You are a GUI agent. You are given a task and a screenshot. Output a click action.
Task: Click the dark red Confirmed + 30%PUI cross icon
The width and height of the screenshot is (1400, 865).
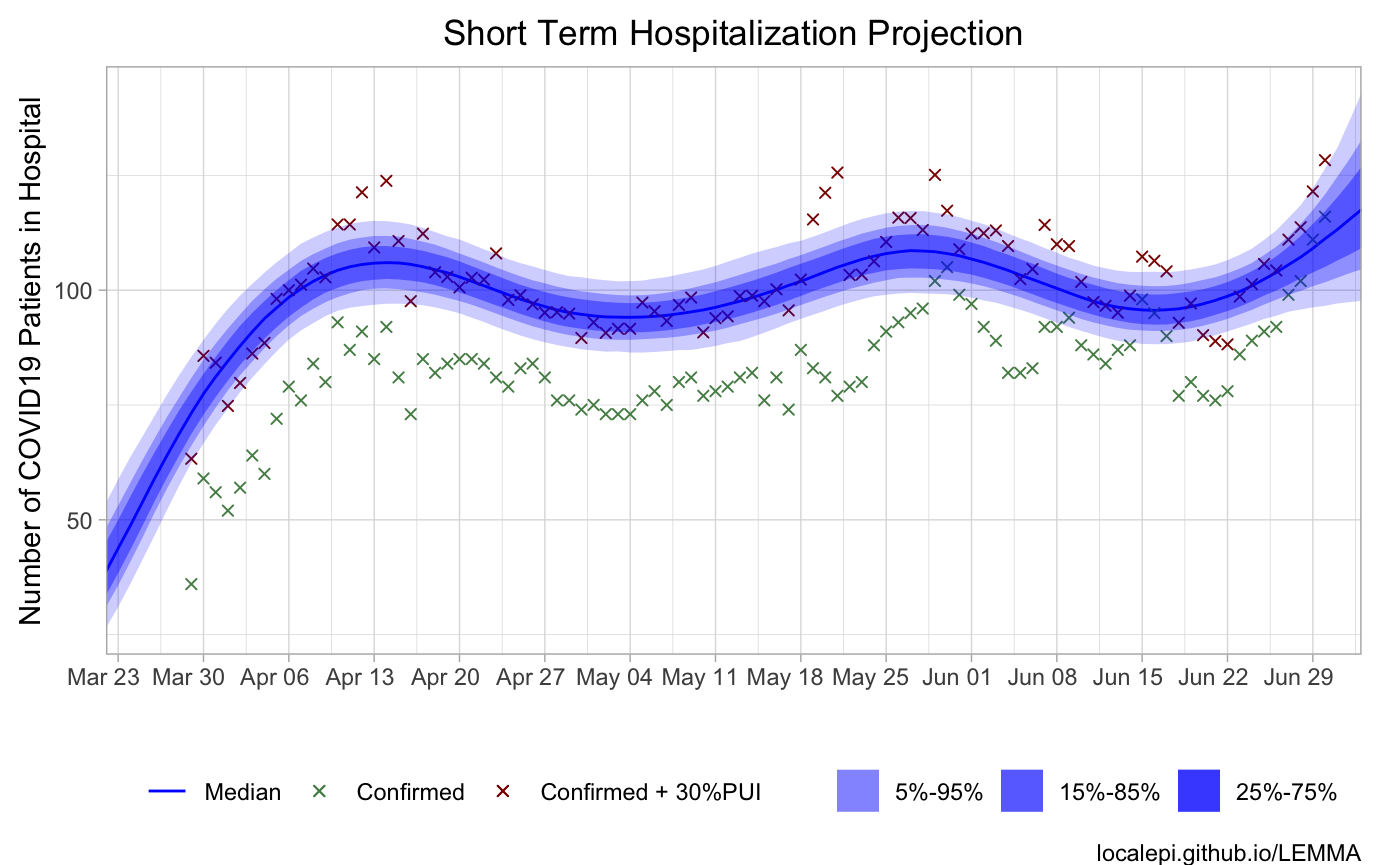click(504, 792)
